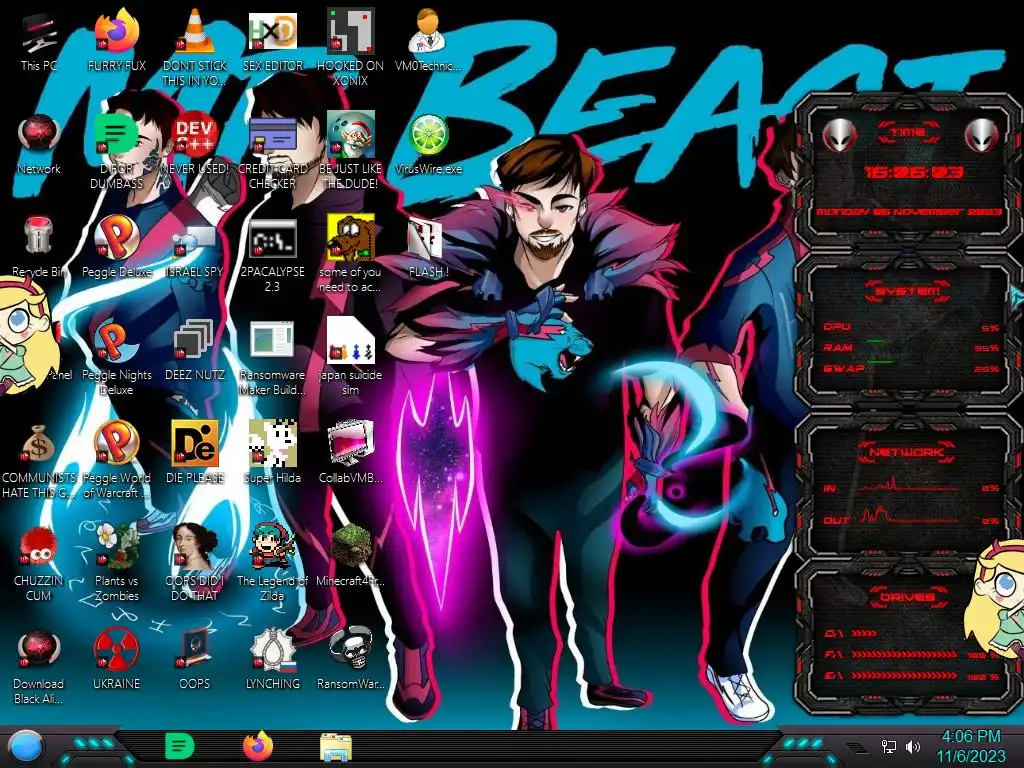1024x768 pixels.
Task: Open the This PC desktop icon
Action: pyautogui.click(x=39, y=42)
